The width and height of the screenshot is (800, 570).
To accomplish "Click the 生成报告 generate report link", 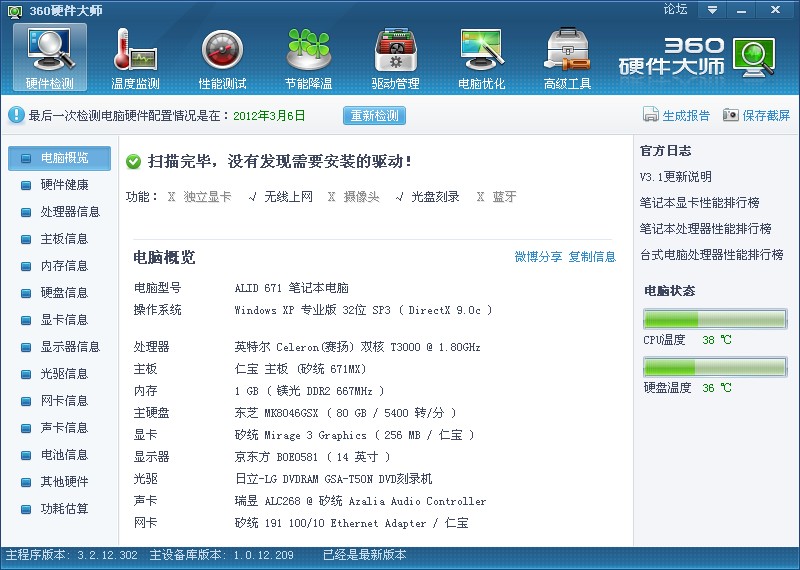I will pyautogui.click(x=686, y=115).
